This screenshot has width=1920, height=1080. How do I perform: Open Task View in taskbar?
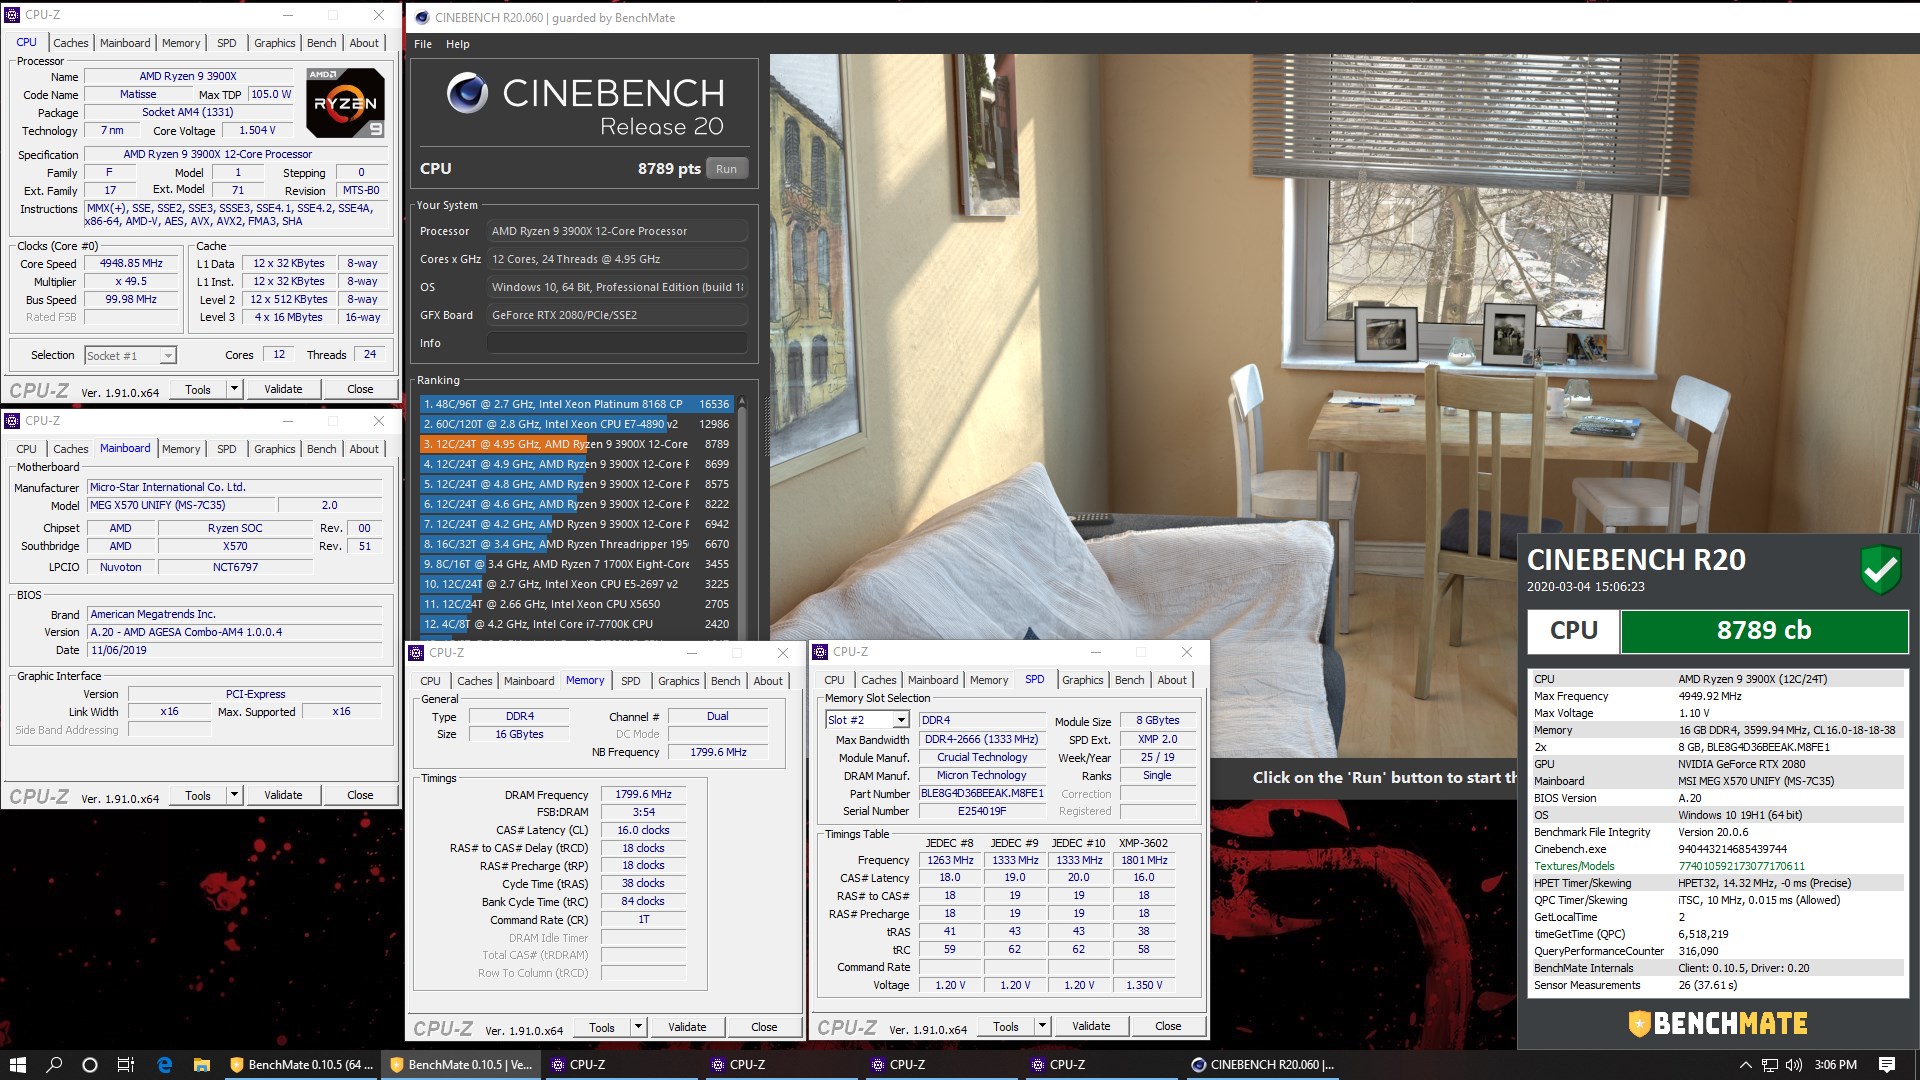126,1064
